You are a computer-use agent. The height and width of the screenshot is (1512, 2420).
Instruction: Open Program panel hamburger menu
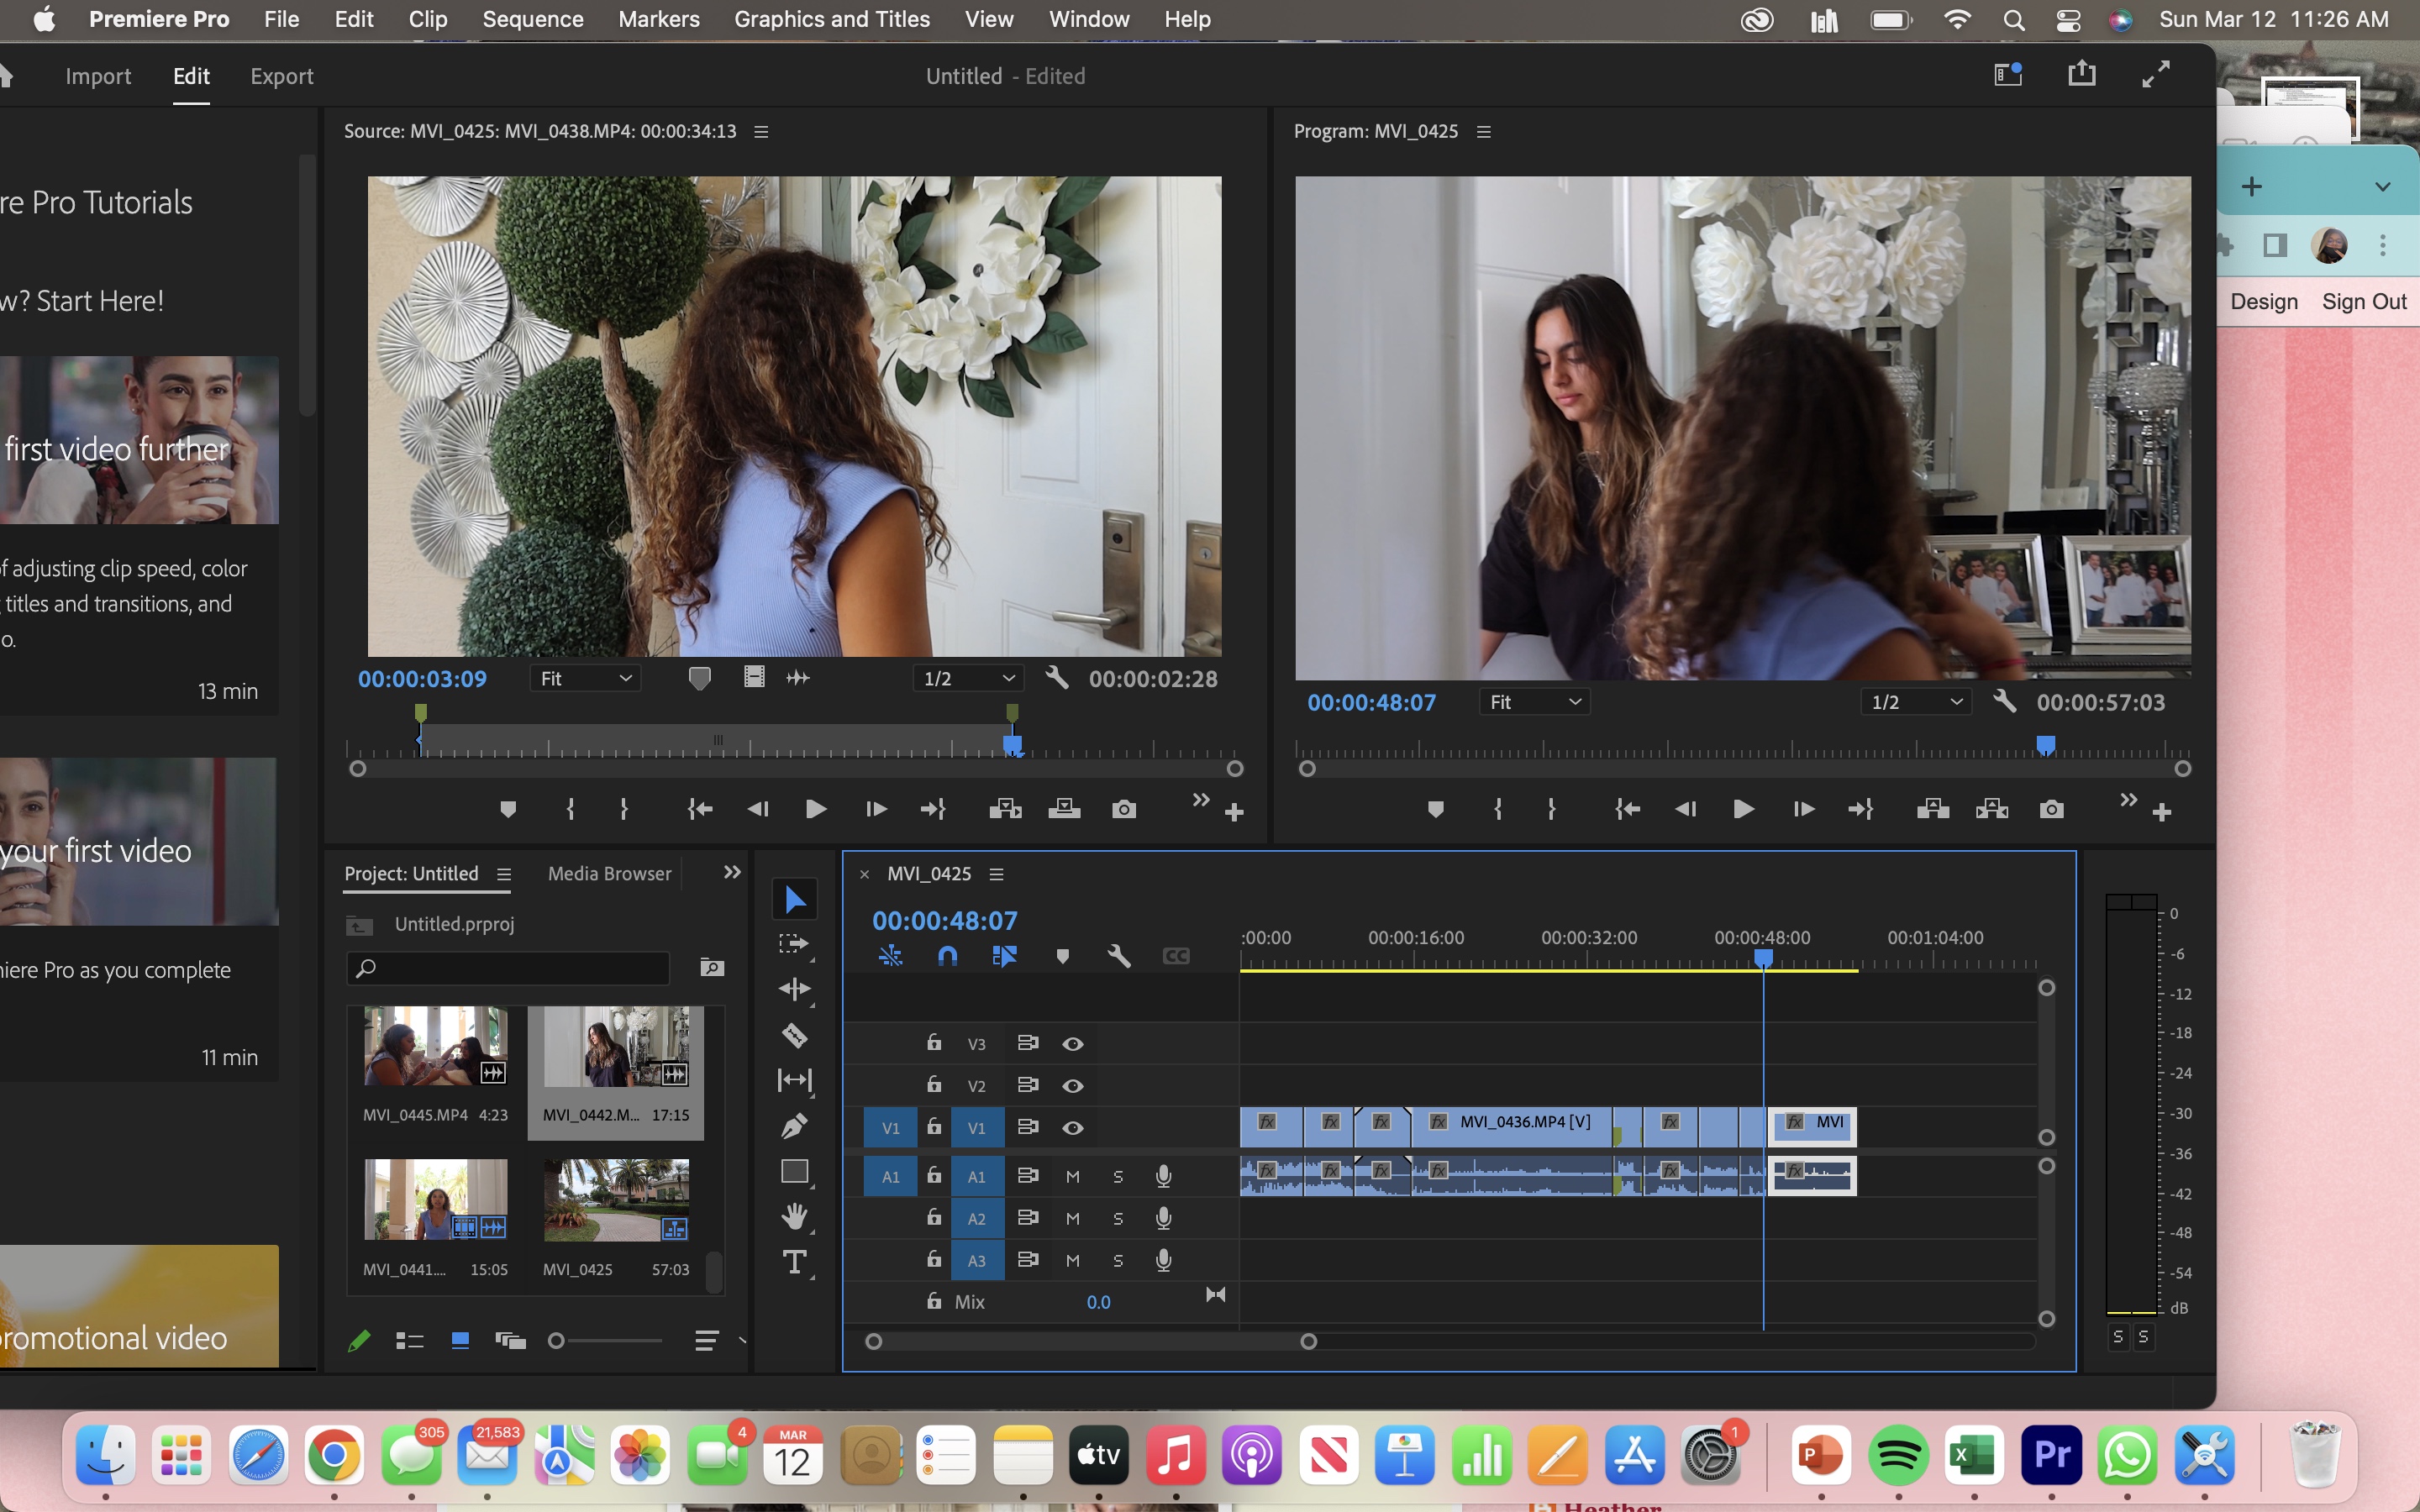pyautogui.click(x=1484, y=132)
